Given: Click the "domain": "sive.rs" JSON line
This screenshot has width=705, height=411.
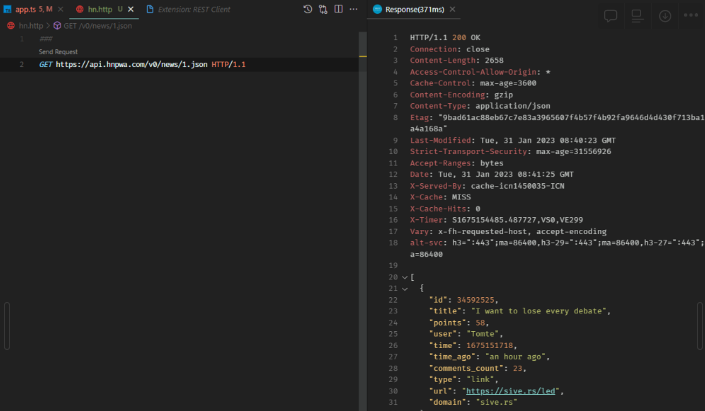Looking at the screenshot, I should (x=473, y=402).
